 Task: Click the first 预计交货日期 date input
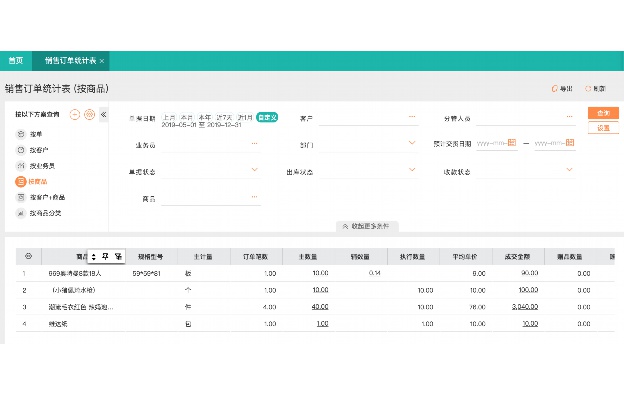497,143
